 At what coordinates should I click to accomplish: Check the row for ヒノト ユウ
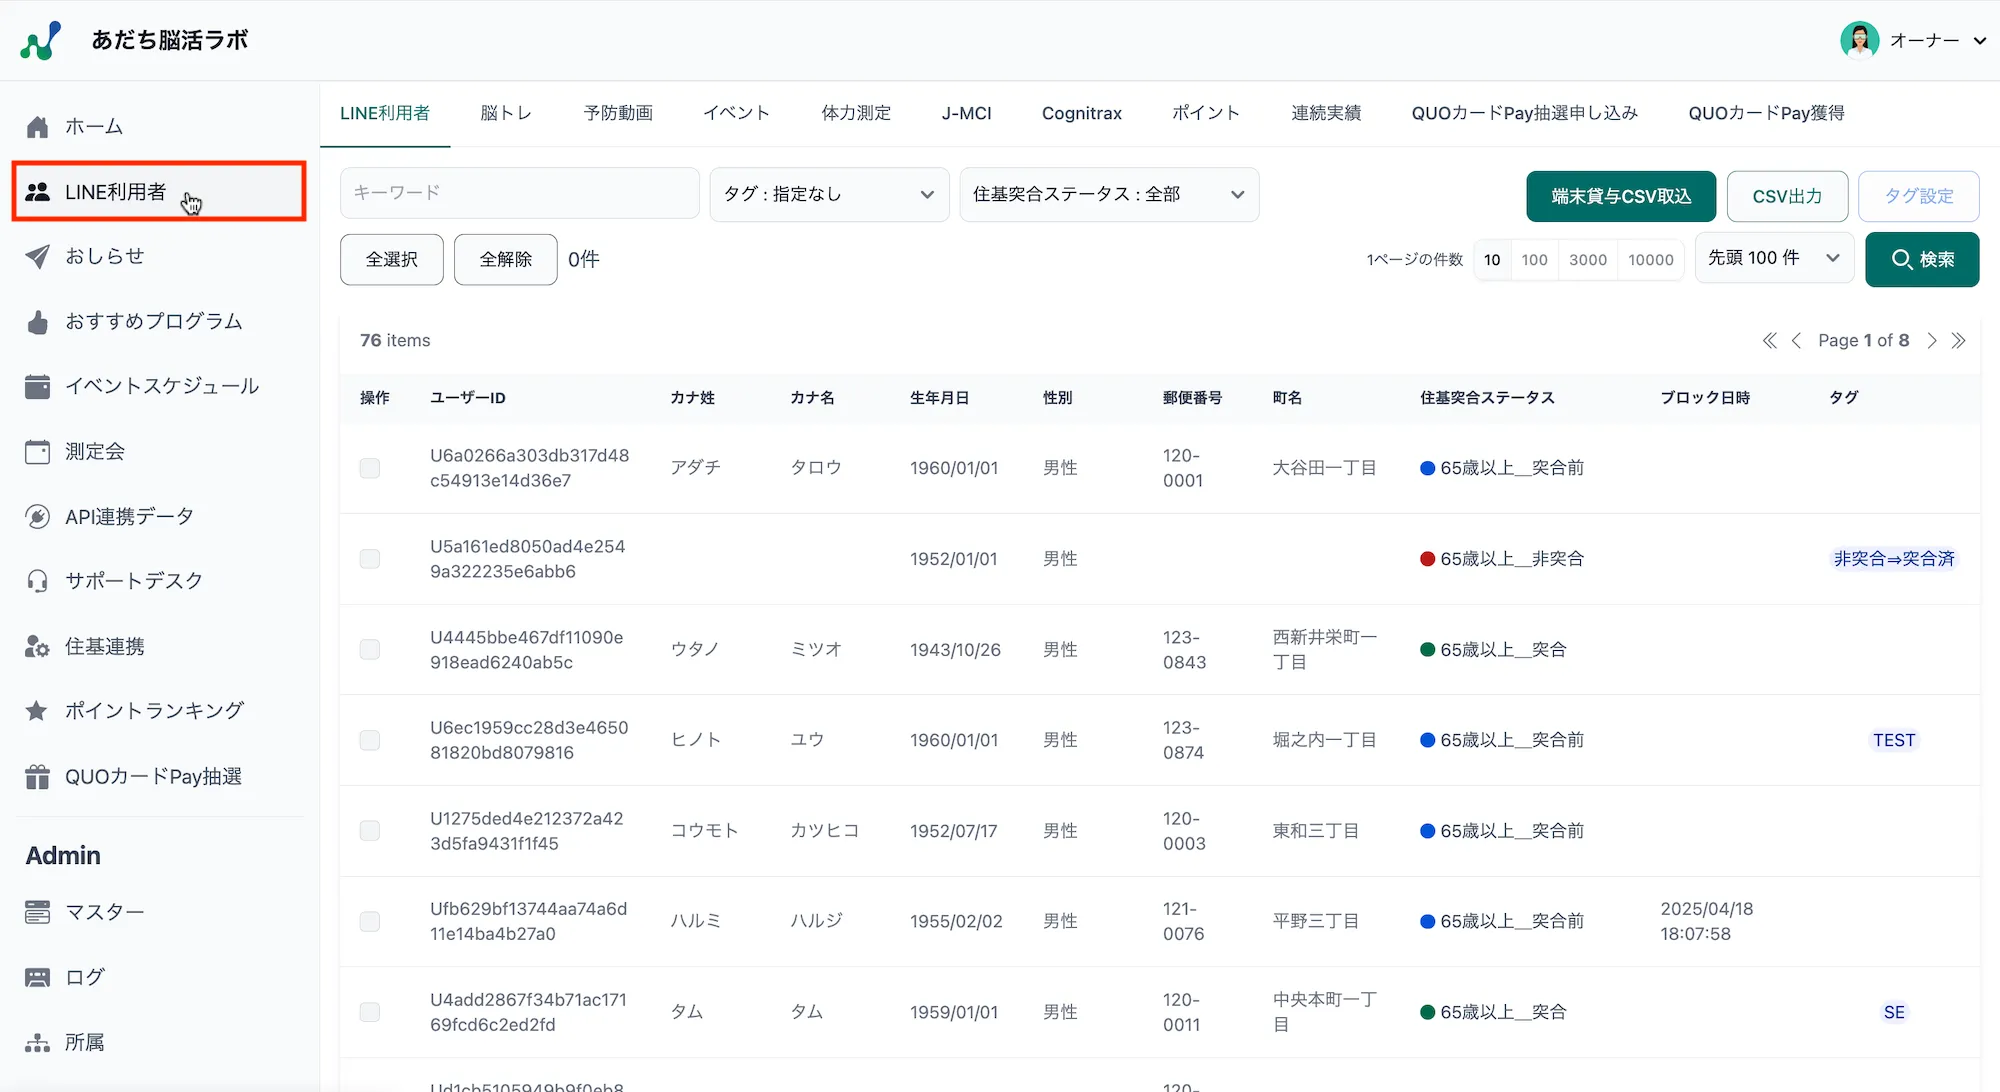[x=370, y=740]
